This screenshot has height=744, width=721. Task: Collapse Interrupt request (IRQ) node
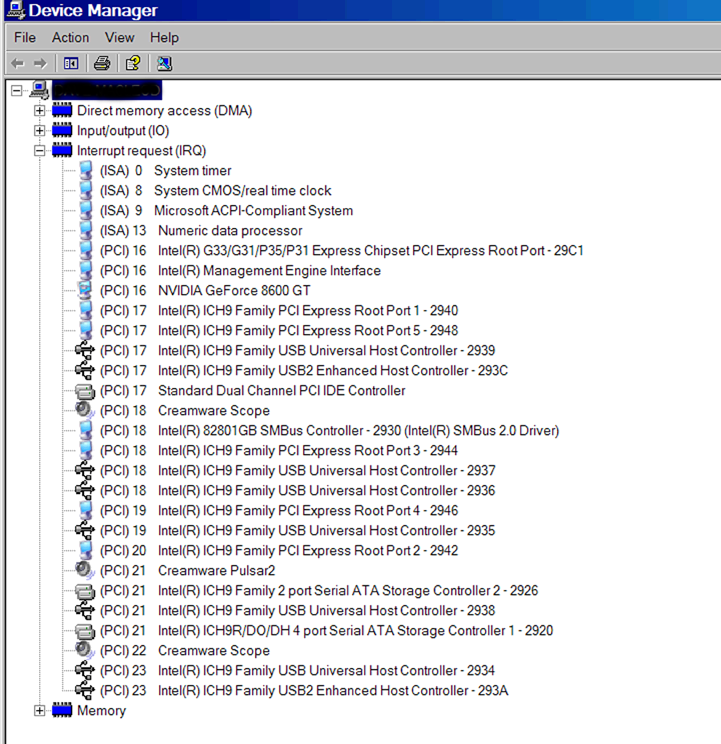point(39,150)
